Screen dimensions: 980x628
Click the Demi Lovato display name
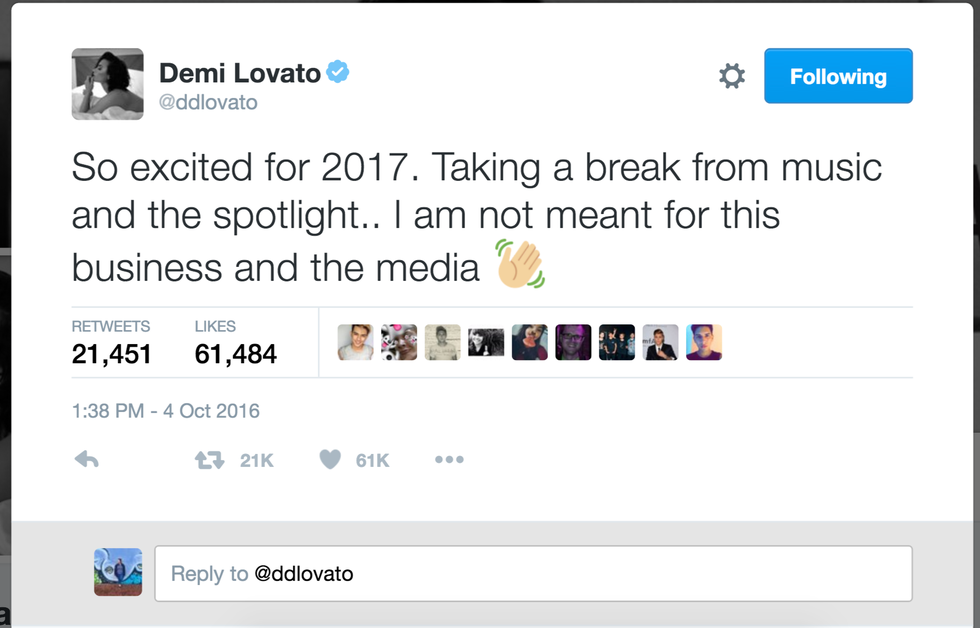(240, 73)
